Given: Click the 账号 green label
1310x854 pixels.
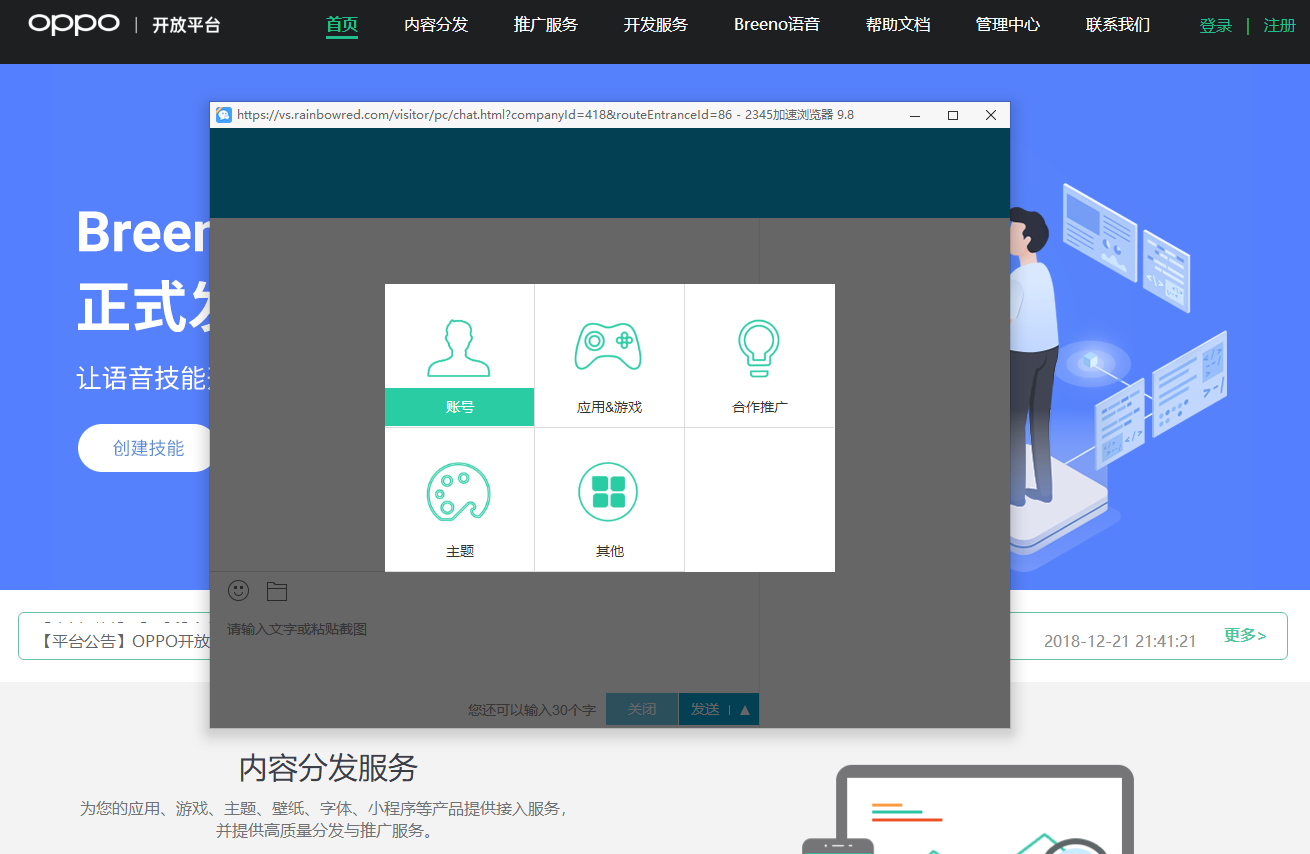Looking at the screenshot, I should point(460,407).
